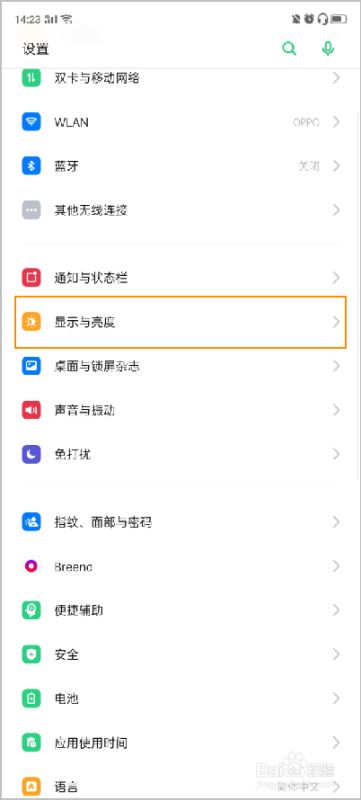Select 指纹、面部与密码 entry
This screenshot has width=361, height=800.
[180, 522]
